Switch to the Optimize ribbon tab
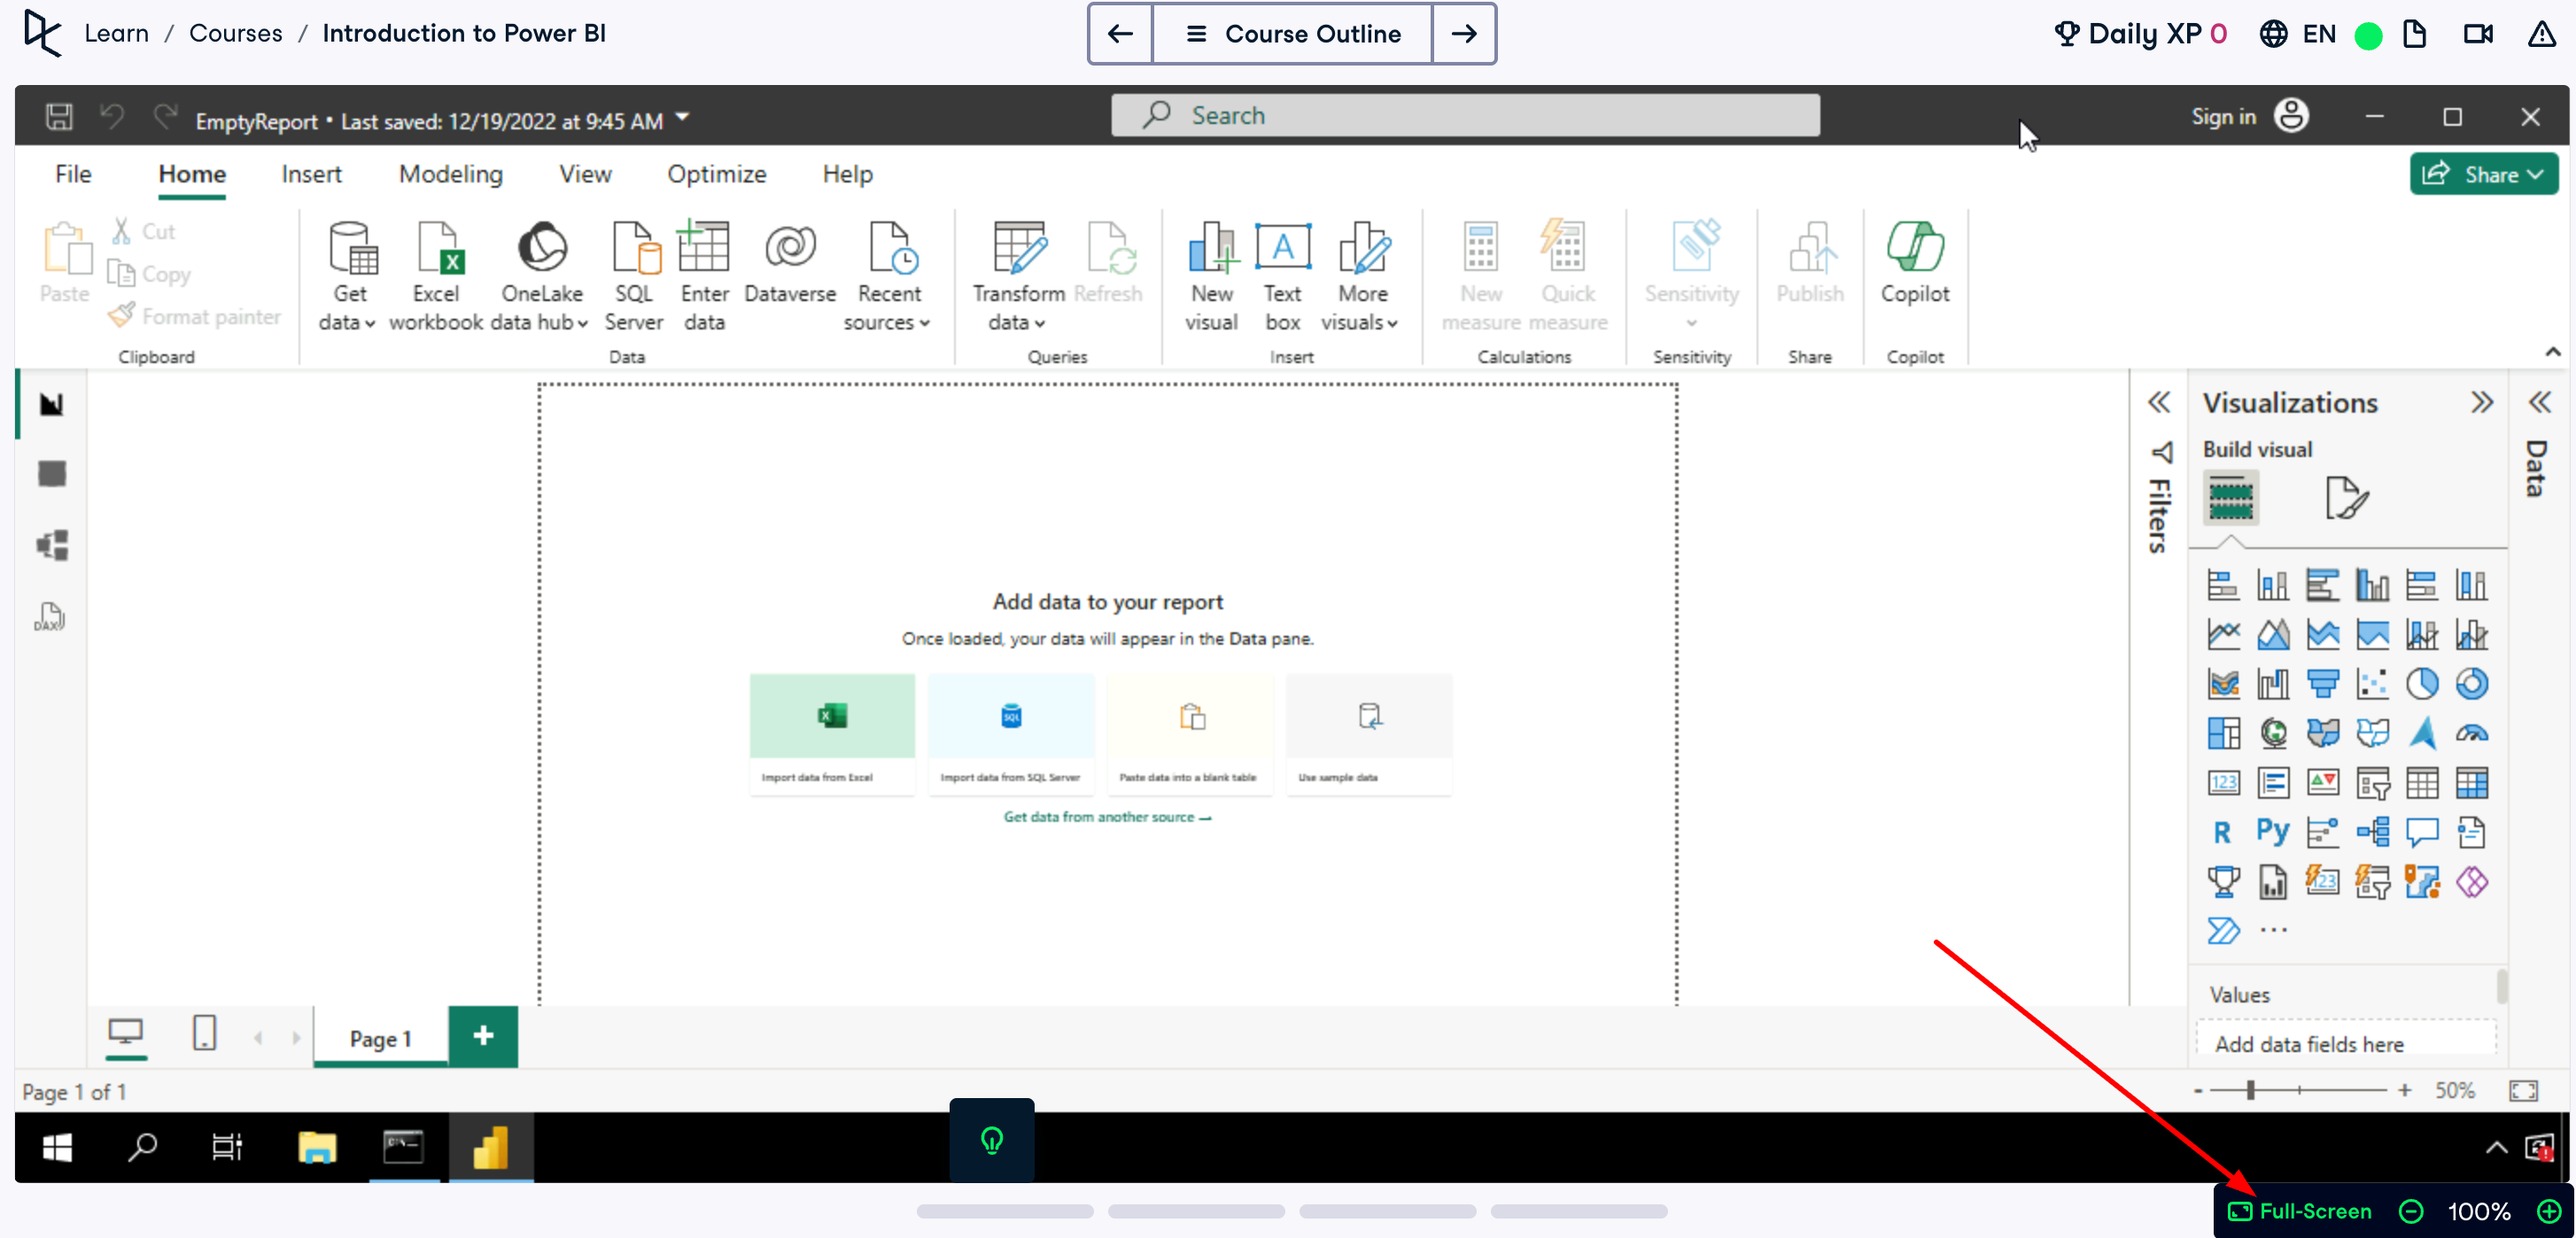The height and width of the screenshot is (1238, 2576). 716,174
